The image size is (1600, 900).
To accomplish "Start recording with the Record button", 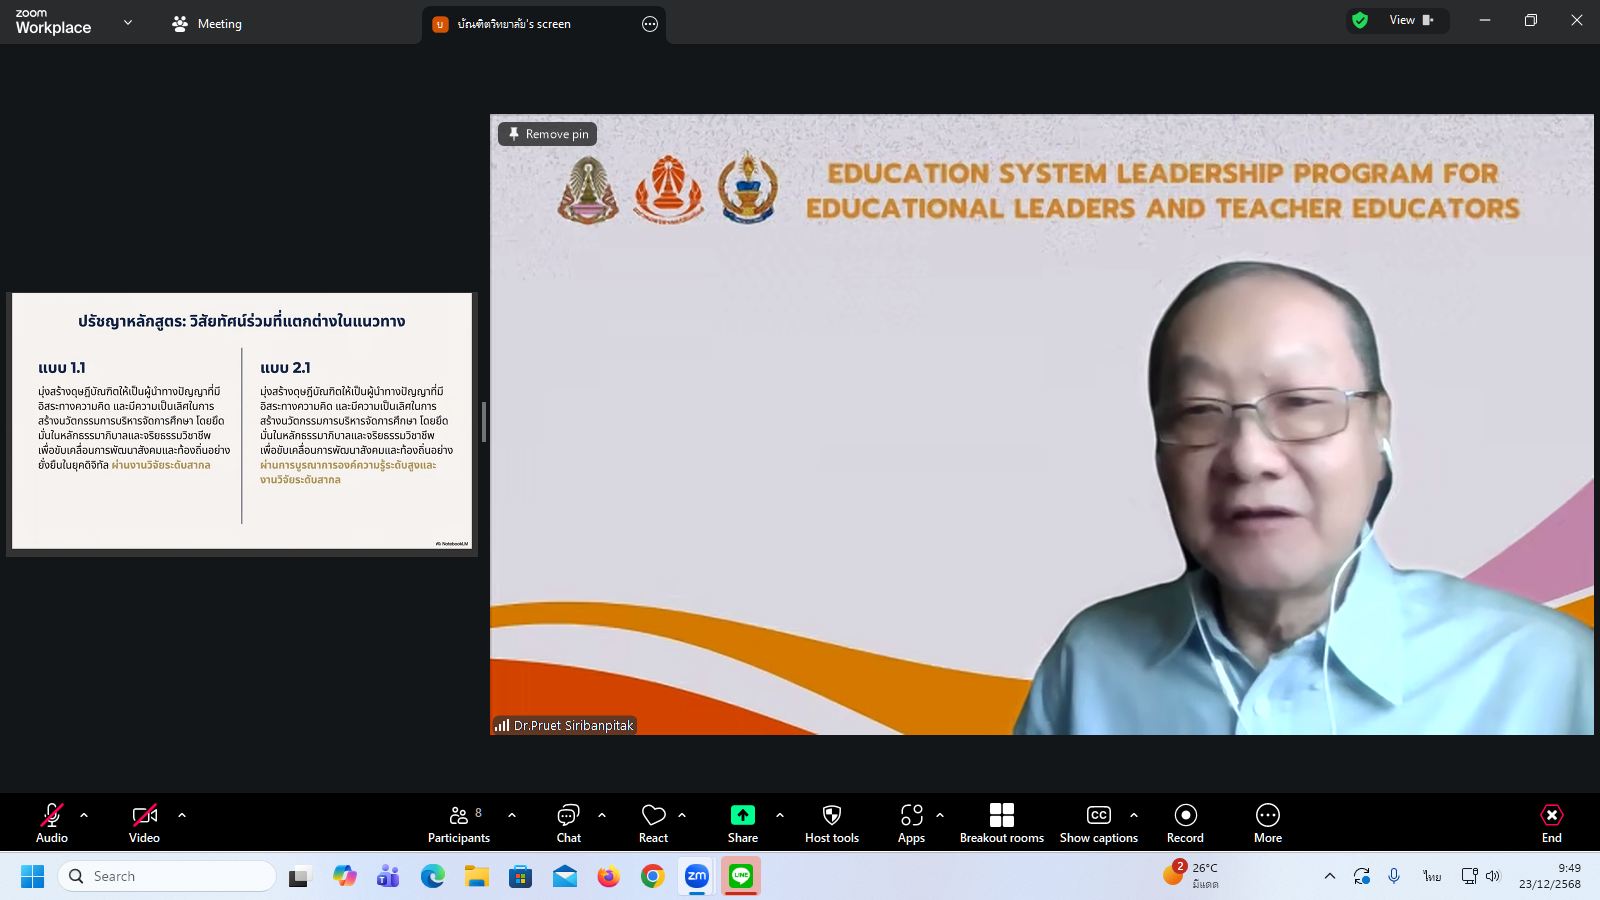I will [1185, 822].
